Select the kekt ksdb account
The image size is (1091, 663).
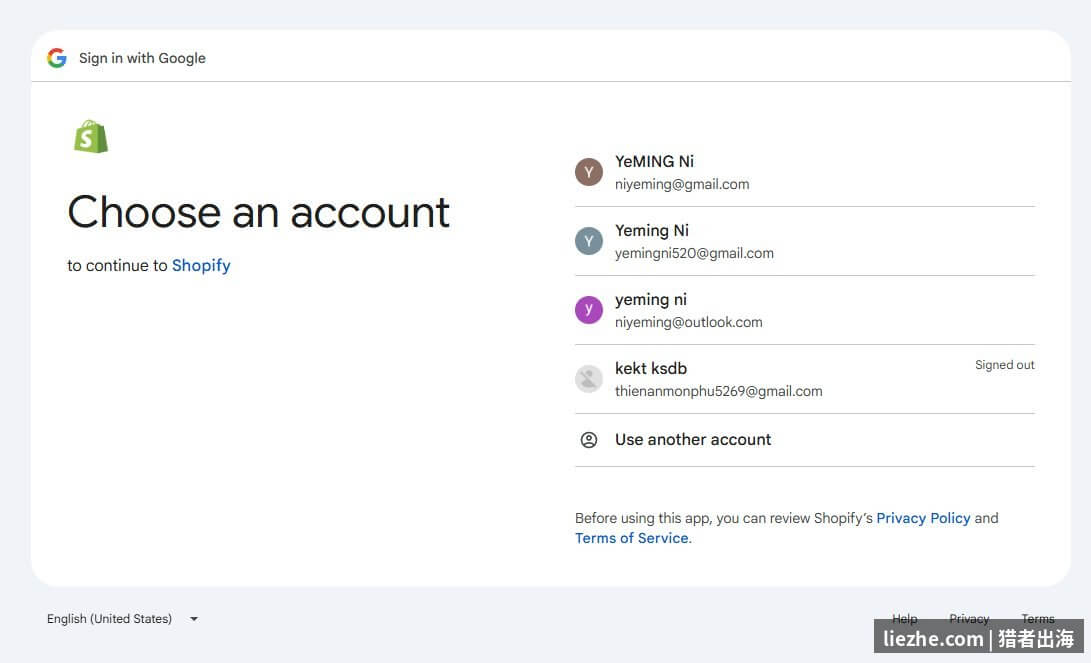coord(804,379)
